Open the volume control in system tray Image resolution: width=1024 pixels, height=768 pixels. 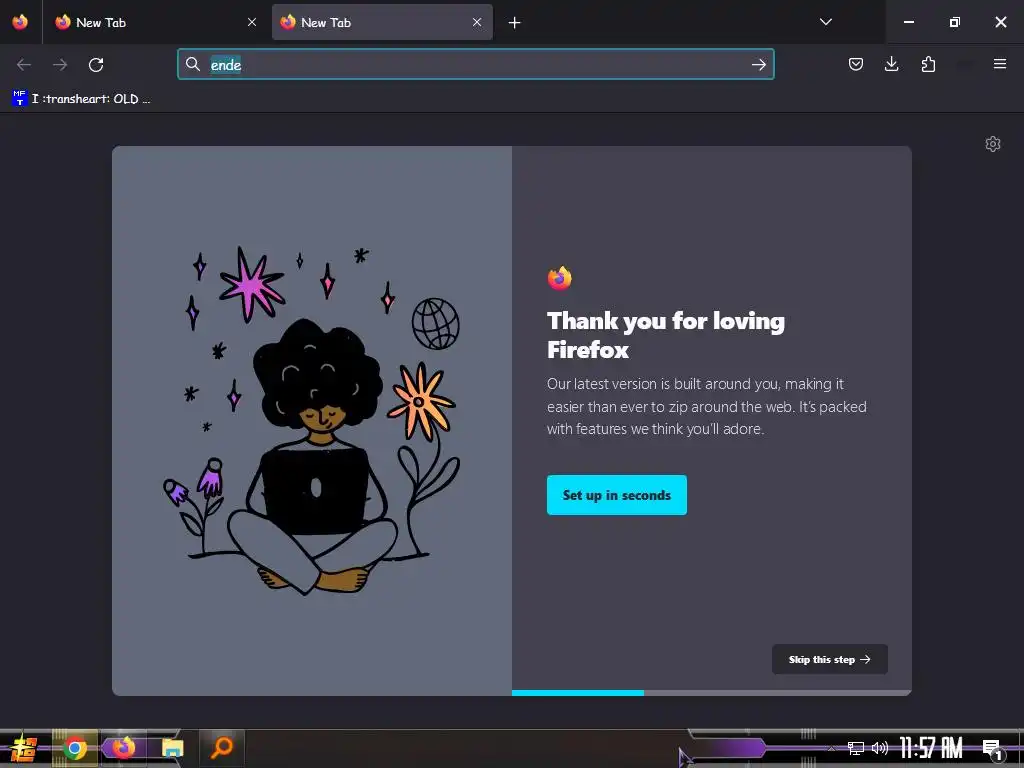(880, 748)
